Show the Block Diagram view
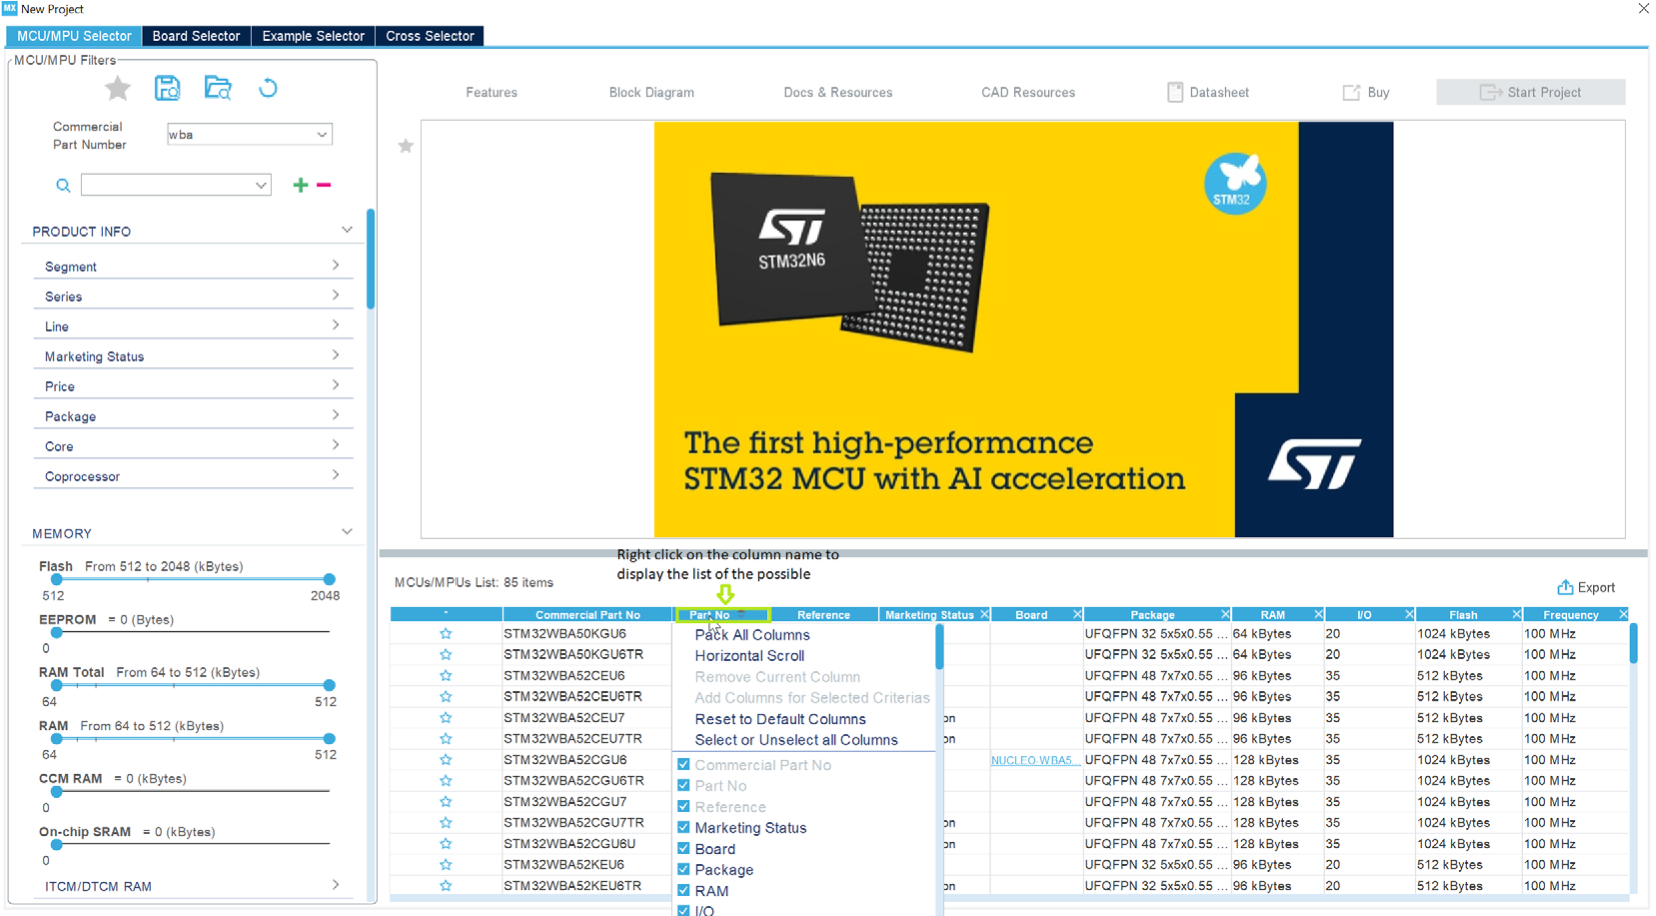This screenshot has width=1656, height=916. coord(651,92)
